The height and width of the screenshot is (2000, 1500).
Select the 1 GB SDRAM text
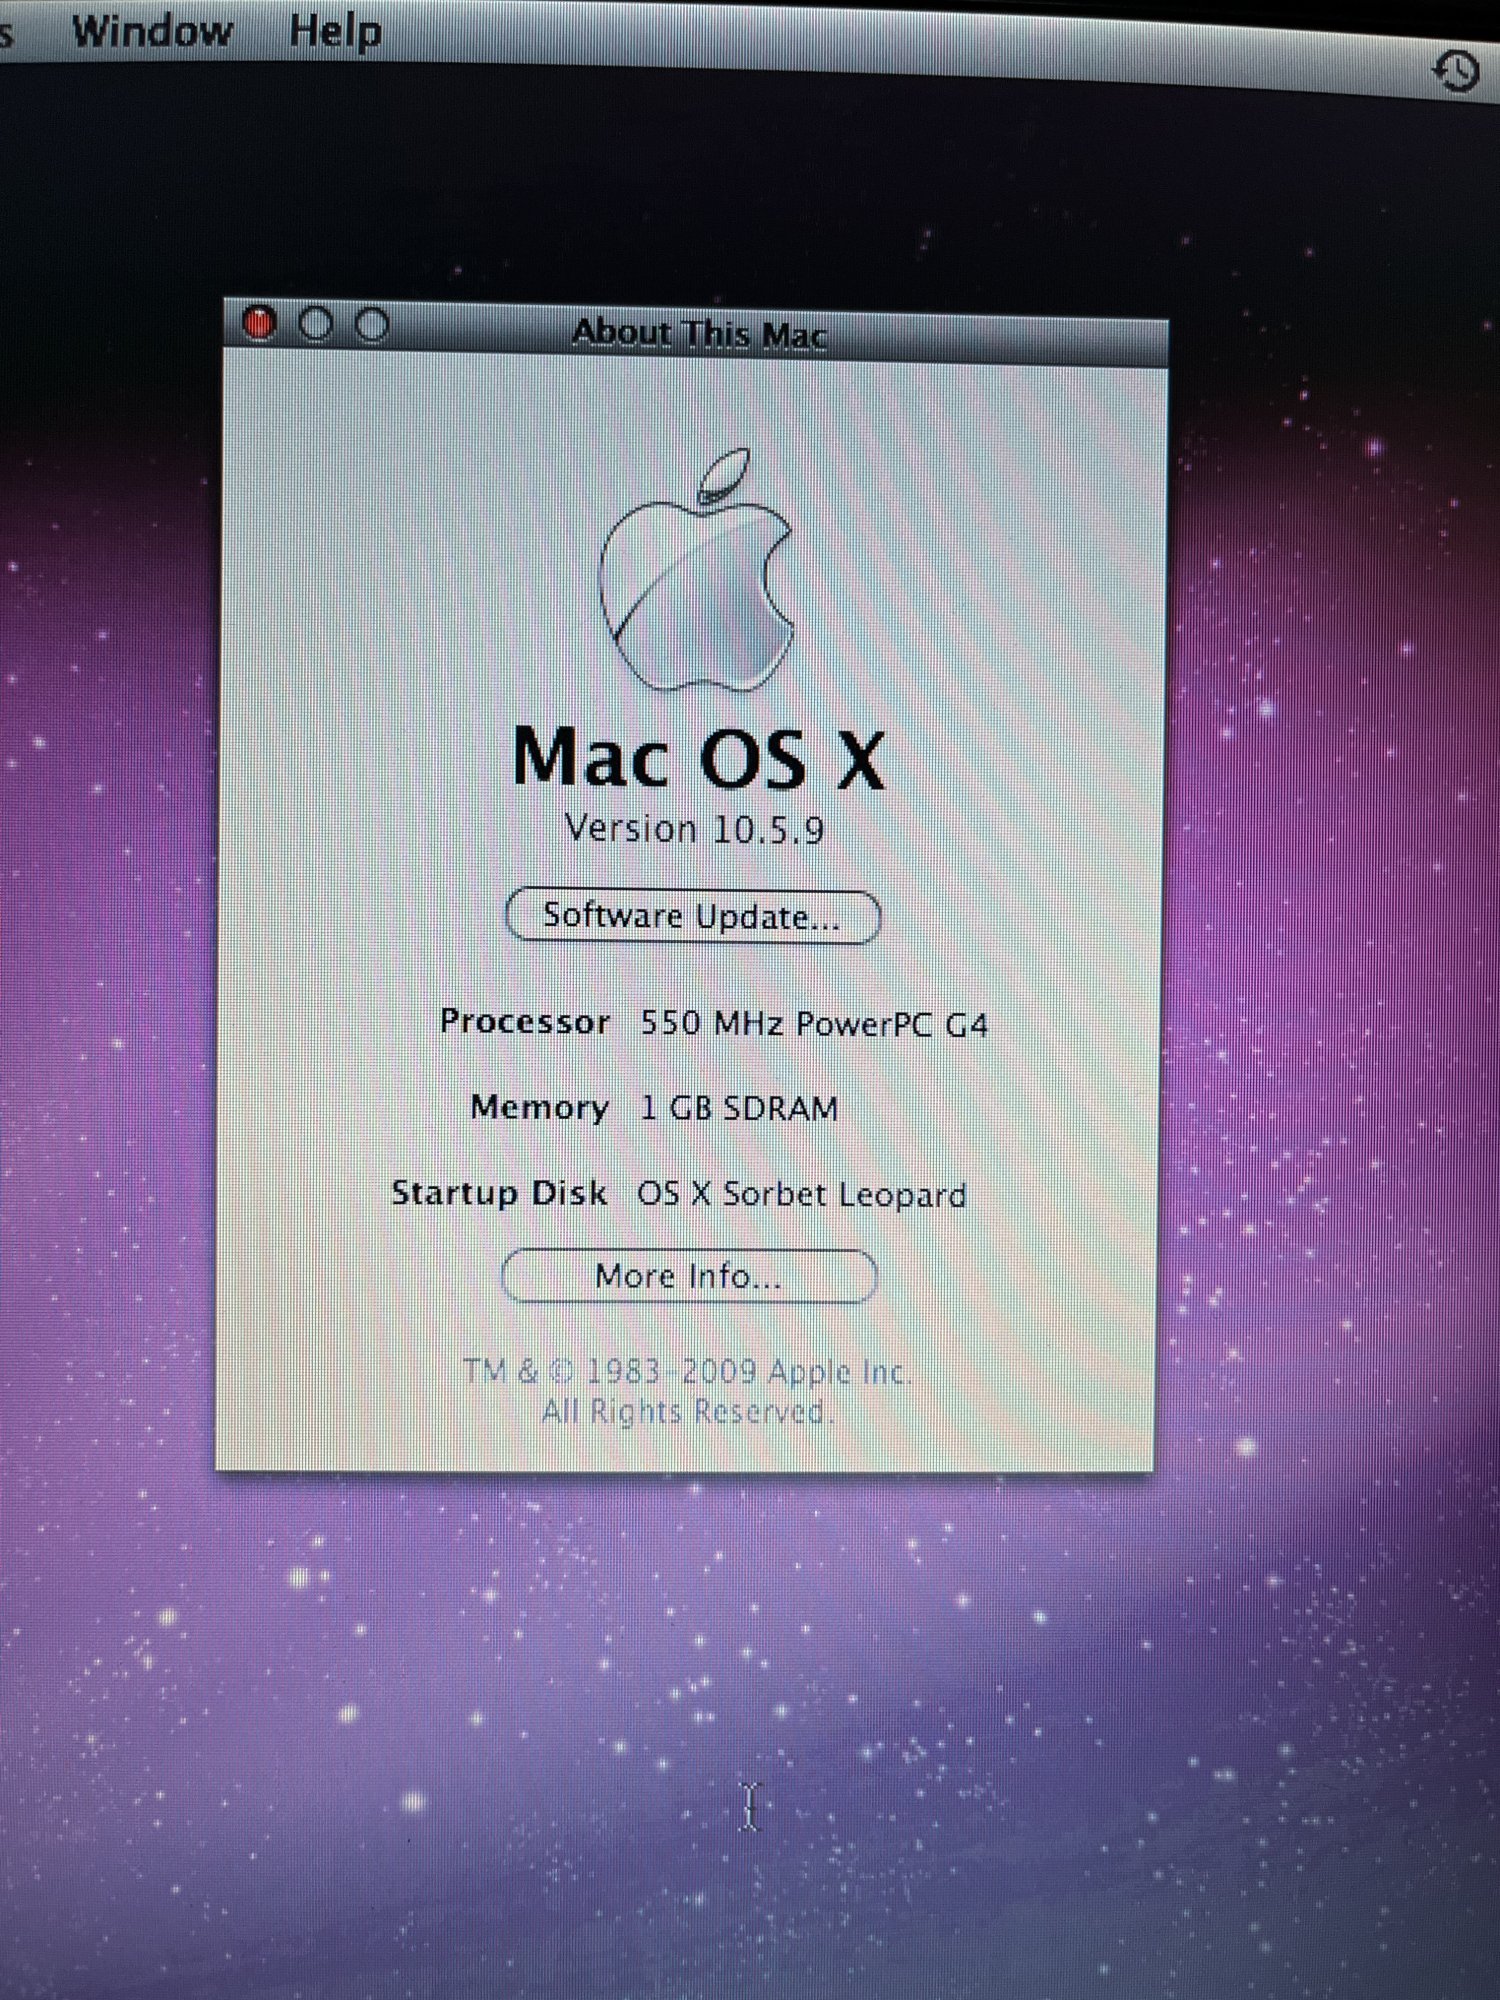point(739,1108)
